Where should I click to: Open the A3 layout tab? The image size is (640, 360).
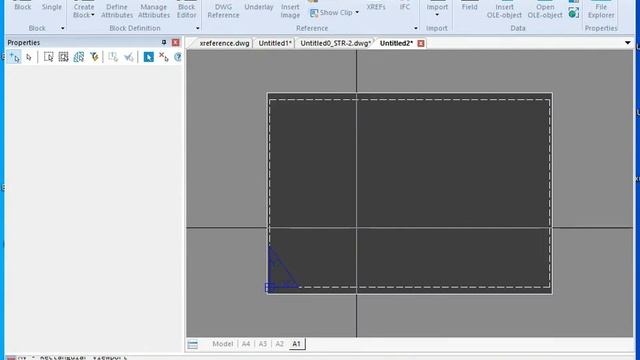click(262, 344)
